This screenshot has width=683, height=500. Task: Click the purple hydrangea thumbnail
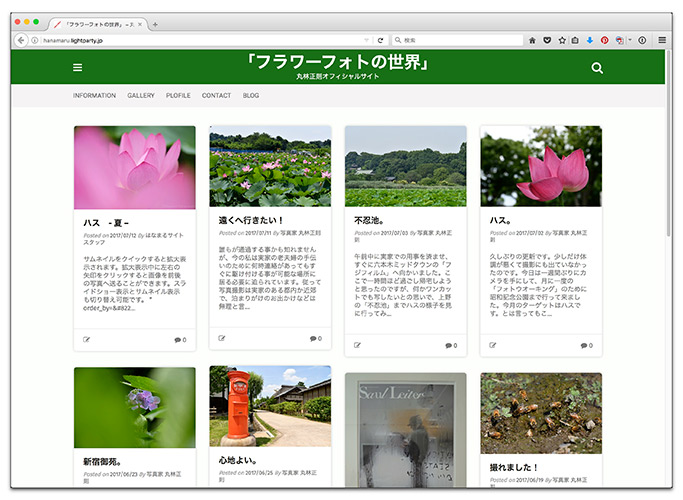[135, 408]
